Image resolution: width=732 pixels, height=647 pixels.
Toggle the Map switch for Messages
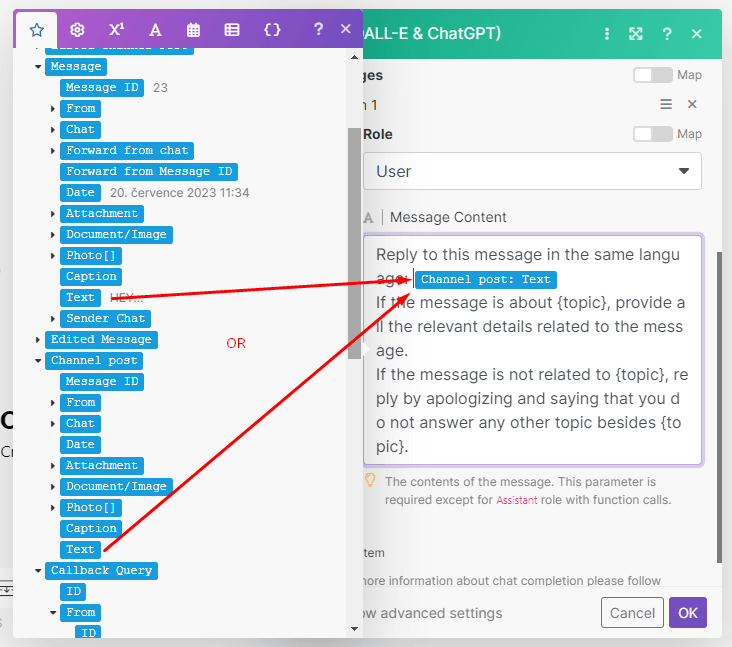coord(652,75)
